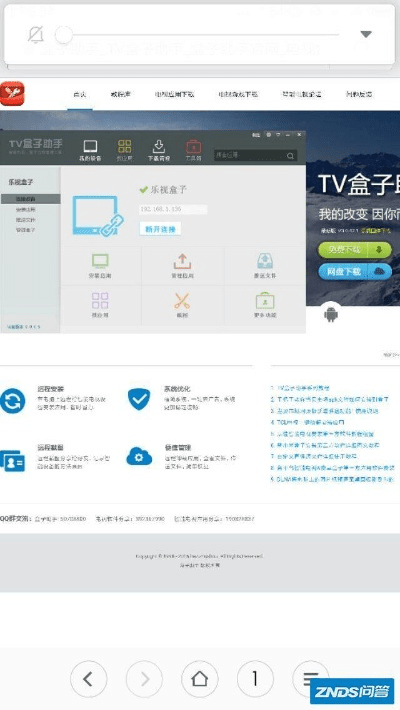Click the TV盒子助手 search field
400x710 pixels.
click(x=255, y=155)
